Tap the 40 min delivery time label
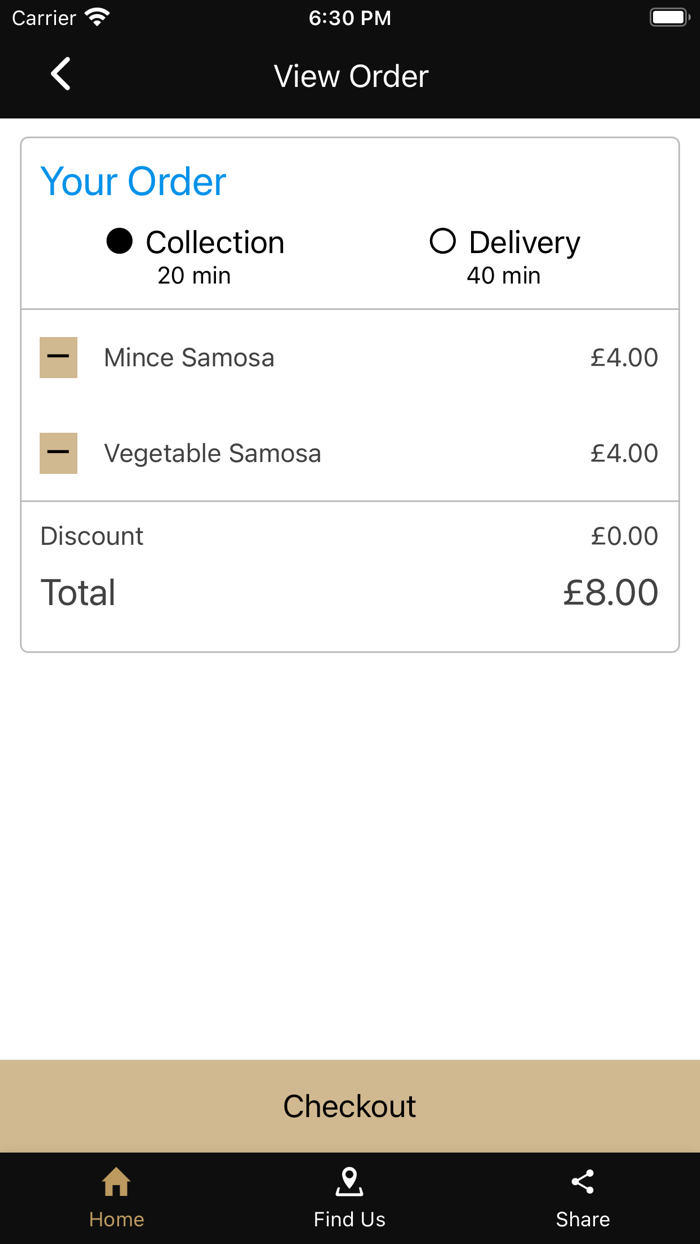Image resolution: width=700 pixels, height=1244 pixels. [x=503, y=276]
